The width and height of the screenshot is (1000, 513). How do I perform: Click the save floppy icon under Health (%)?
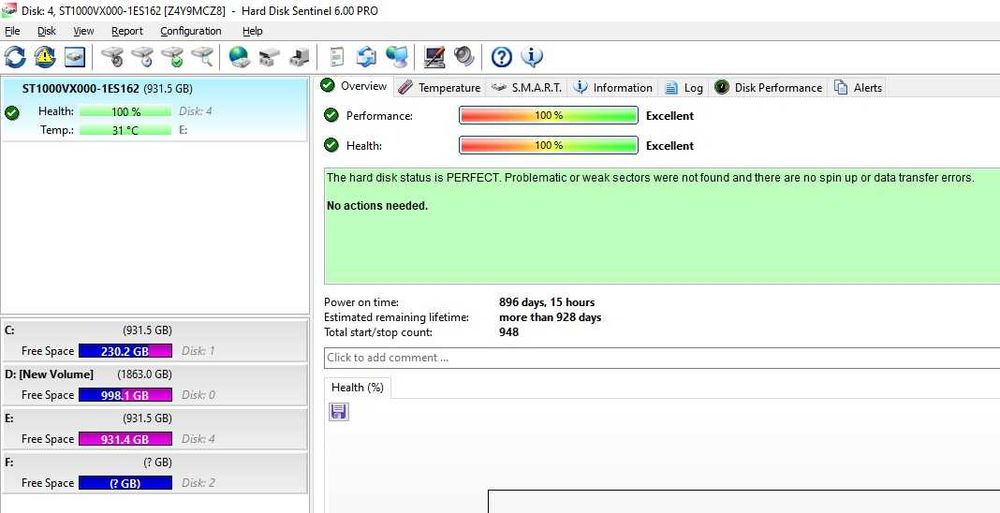[339, 412]
